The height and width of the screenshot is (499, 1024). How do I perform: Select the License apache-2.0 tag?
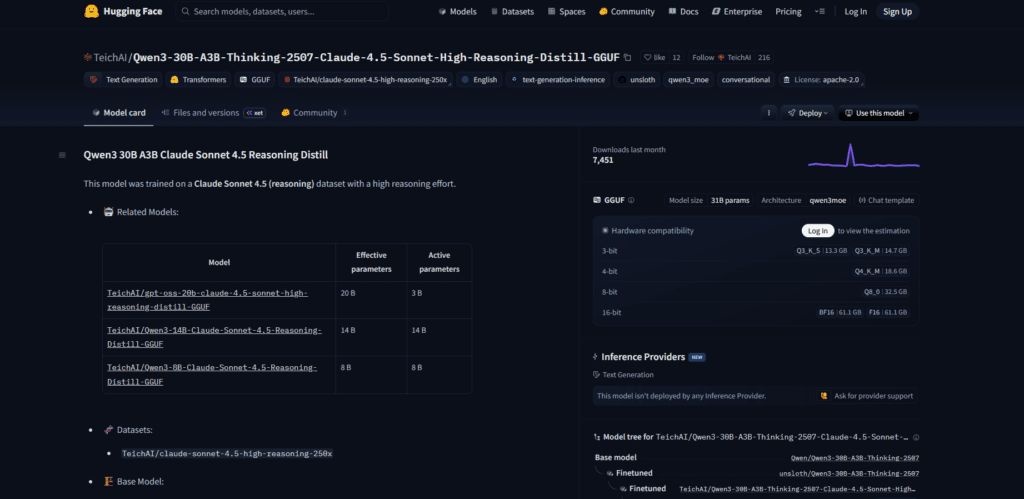pos(822,80)
